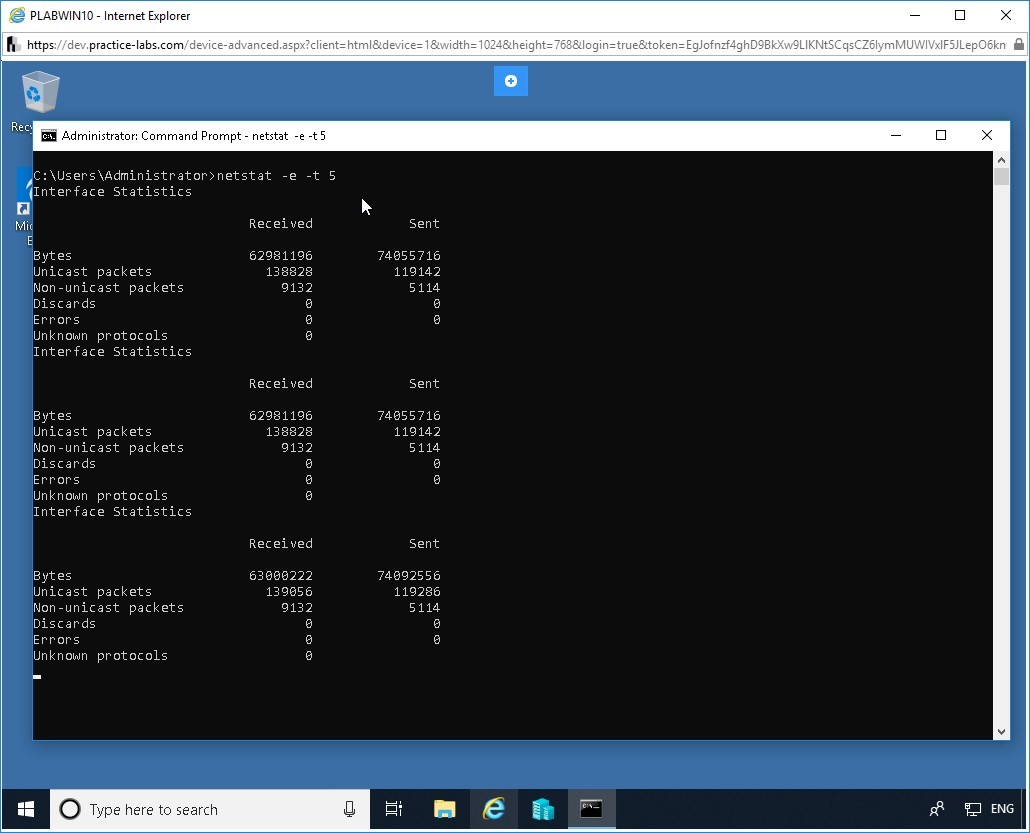Open the Recycle Bin desktop icon
Screen dimensions: 1030x833
click(x=39, y=93)
